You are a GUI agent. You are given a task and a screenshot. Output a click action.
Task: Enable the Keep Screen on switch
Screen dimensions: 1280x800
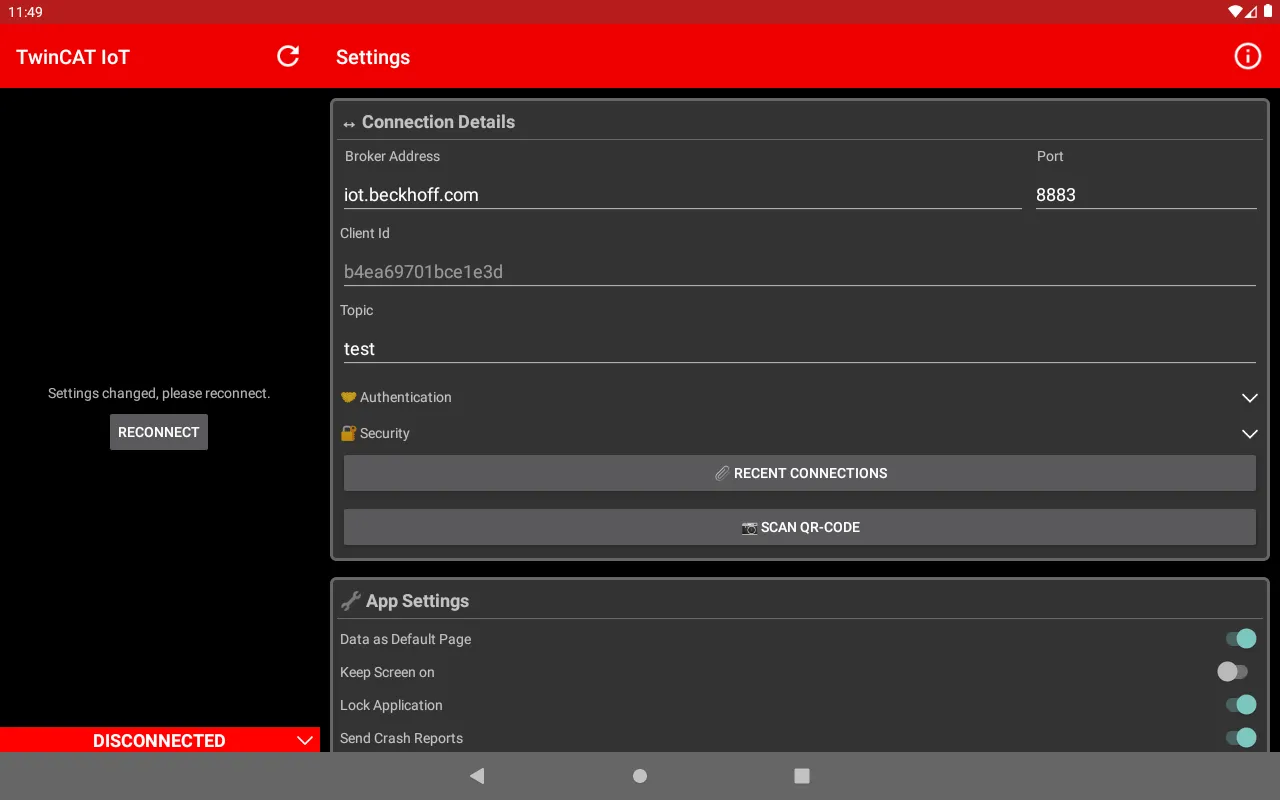coord(1233,672)
